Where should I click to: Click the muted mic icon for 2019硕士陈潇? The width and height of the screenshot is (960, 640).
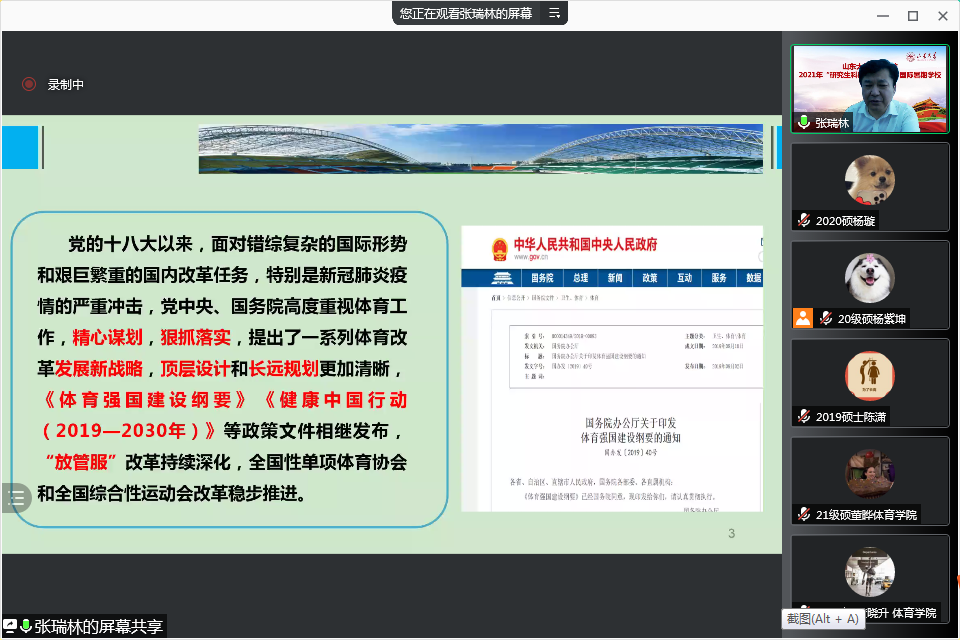(x=803, y=417)
